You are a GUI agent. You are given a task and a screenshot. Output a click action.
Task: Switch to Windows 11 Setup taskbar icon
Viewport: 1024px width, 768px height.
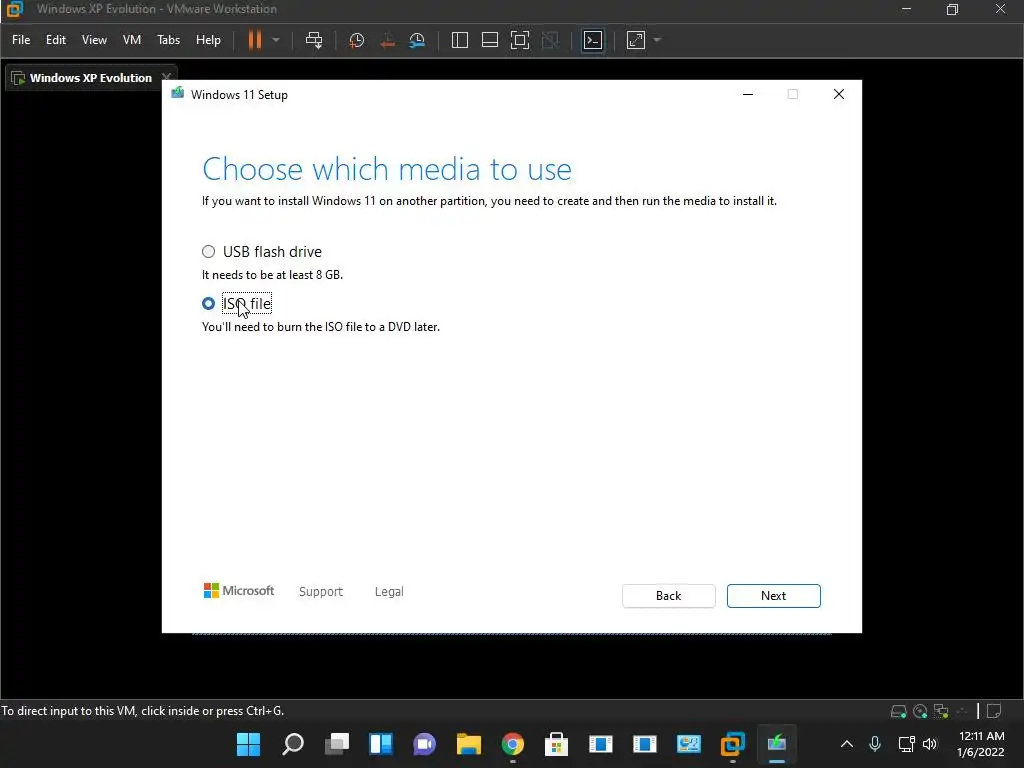pos(776,744)
